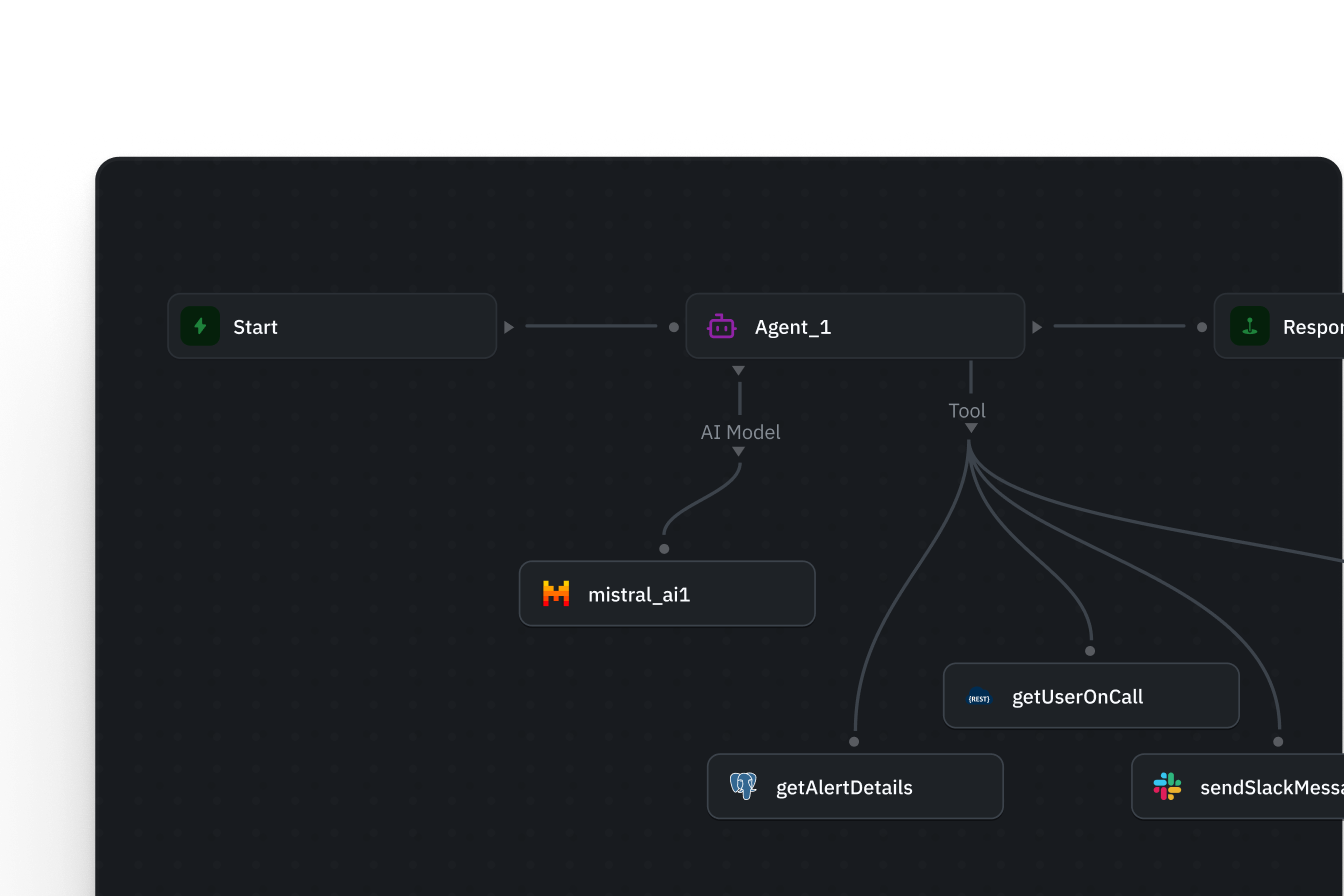Click the Tool connector label

967,411
